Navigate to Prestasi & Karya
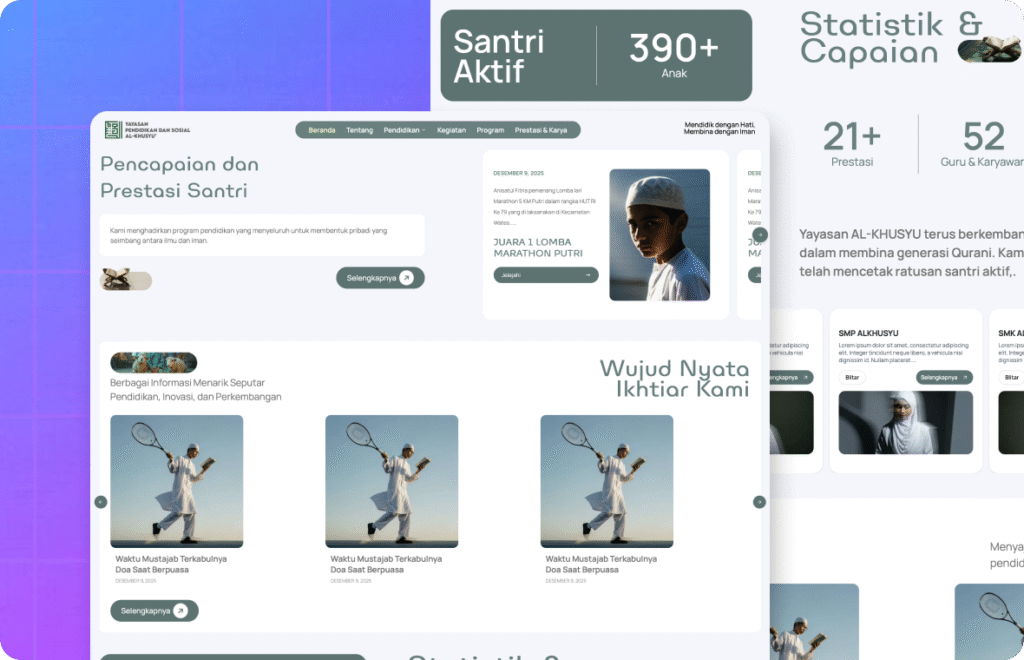This screenshot has height=660, width=1024. coord(540,130)
